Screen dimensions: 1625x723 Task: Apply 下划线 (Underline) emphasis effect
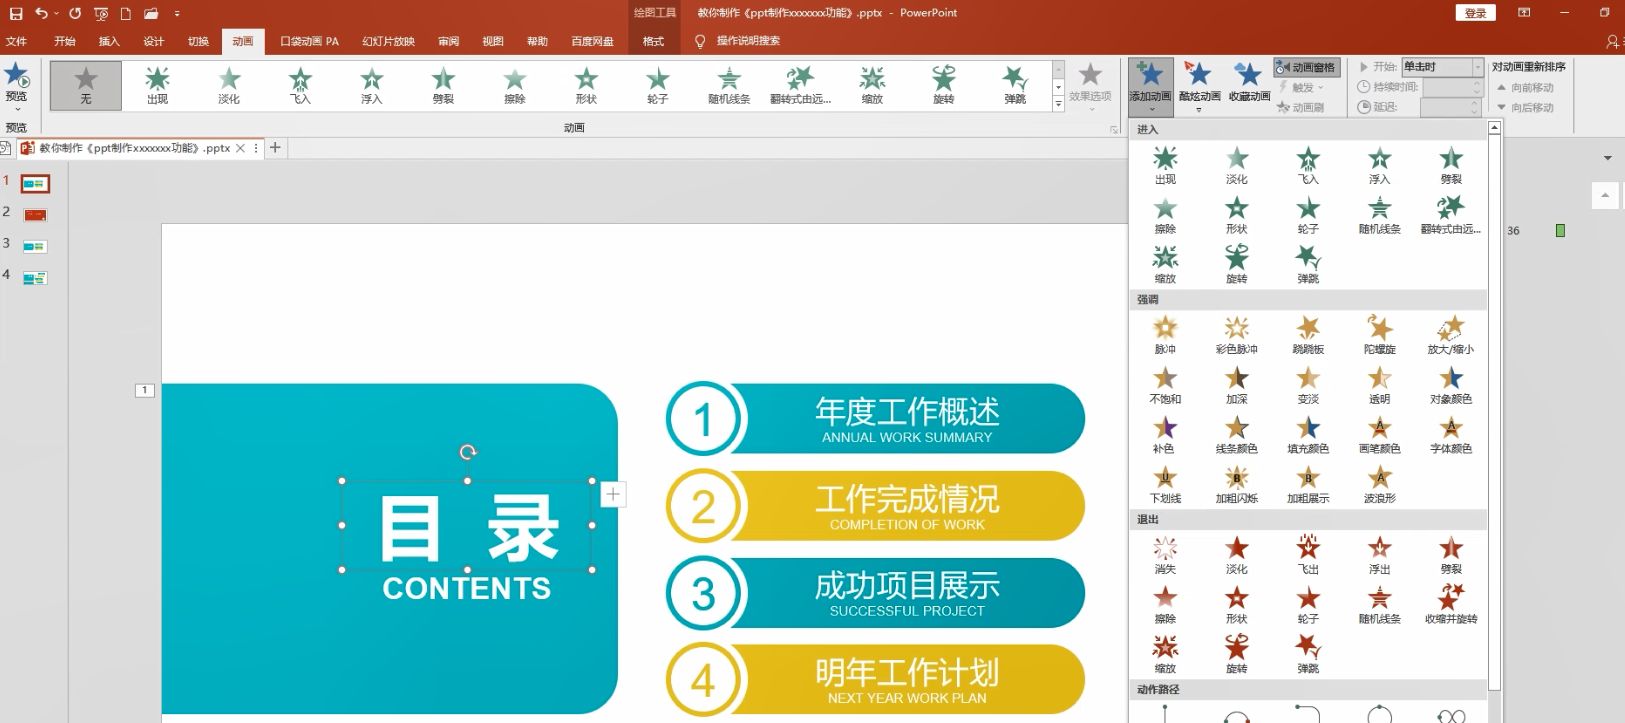coord(1165,485)
